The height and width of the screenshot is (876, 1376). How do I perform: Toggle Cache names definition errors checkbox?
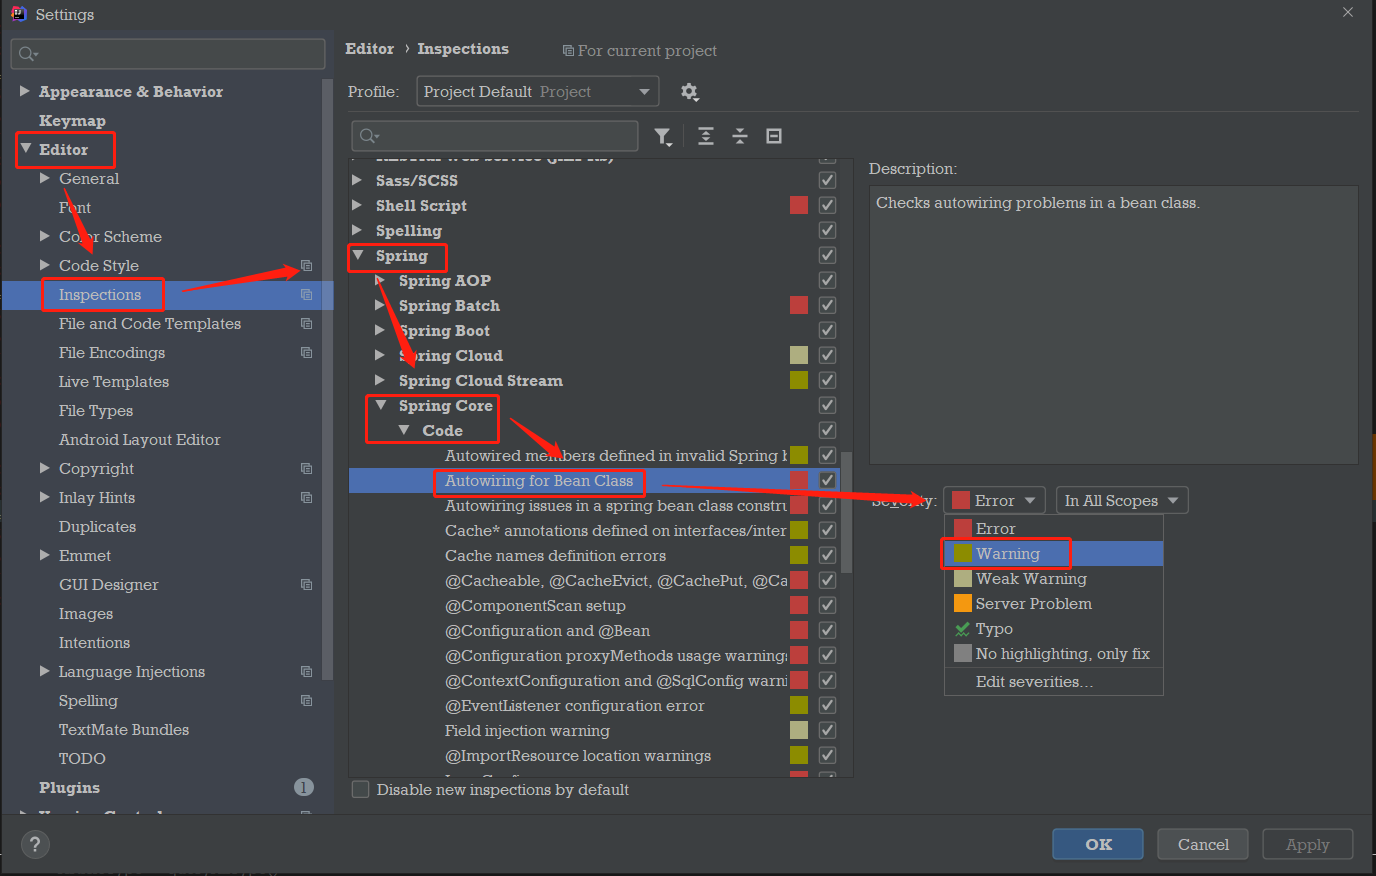coord(827,555)
